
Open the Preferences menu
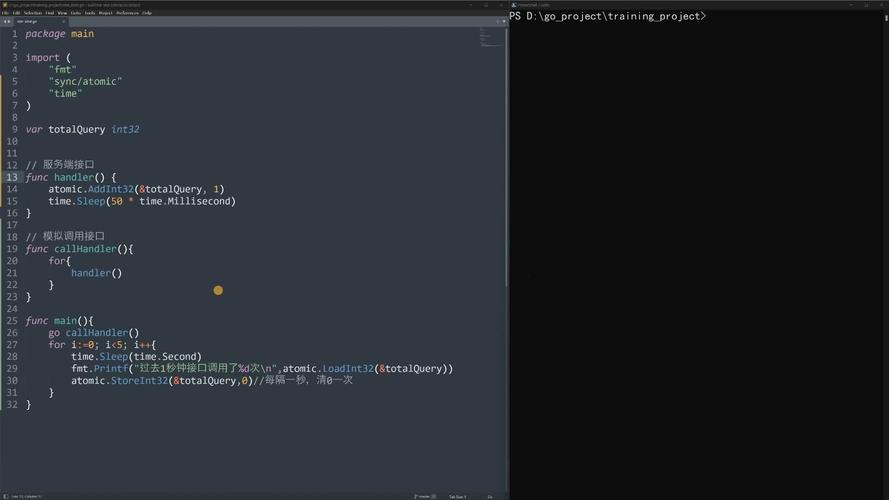coord(128,13)
